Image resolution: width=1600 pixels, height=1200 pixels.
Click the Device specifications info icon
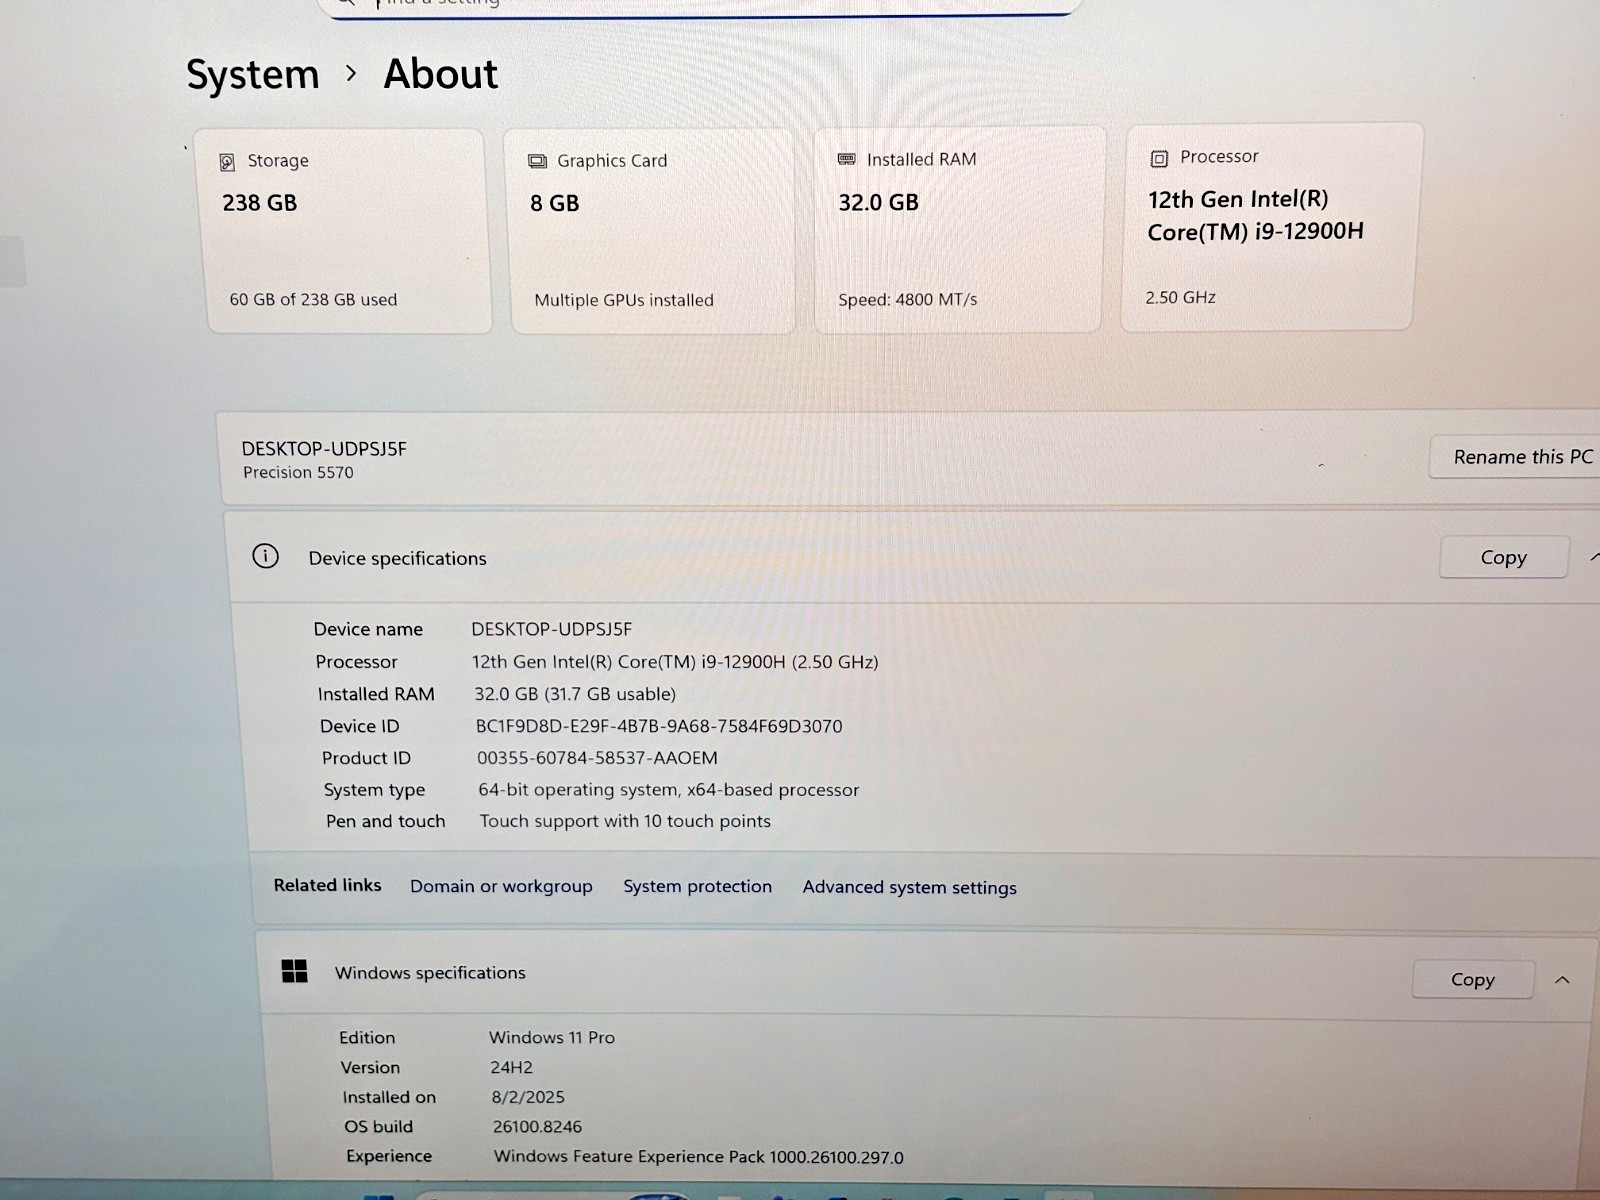265,556
